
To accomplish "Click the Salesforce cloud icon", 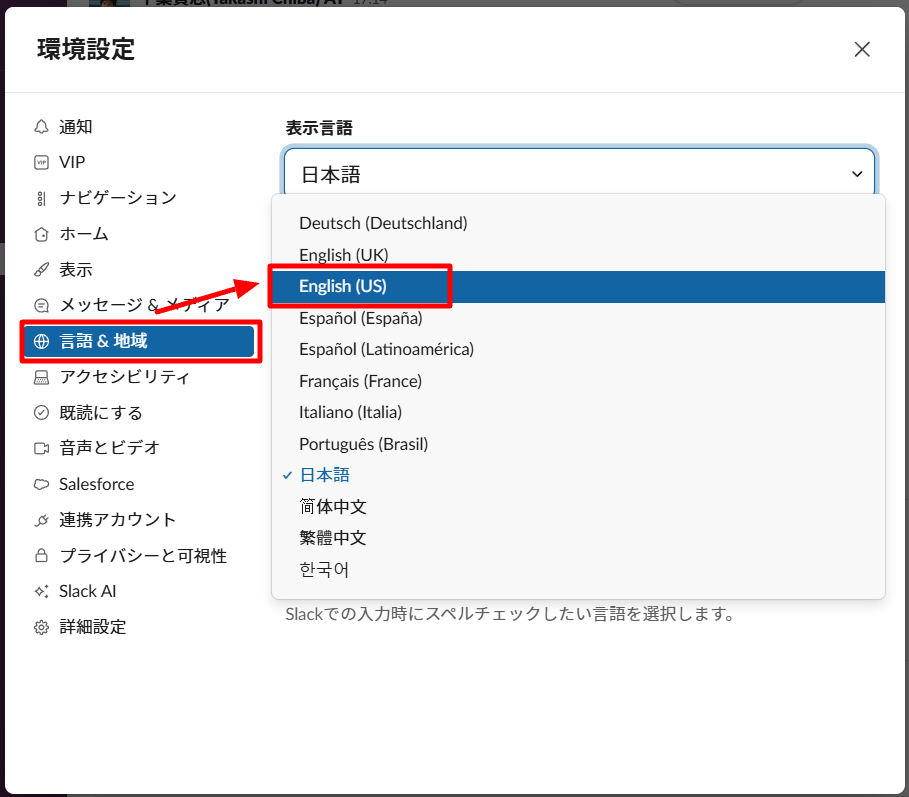I will point(41,484).
